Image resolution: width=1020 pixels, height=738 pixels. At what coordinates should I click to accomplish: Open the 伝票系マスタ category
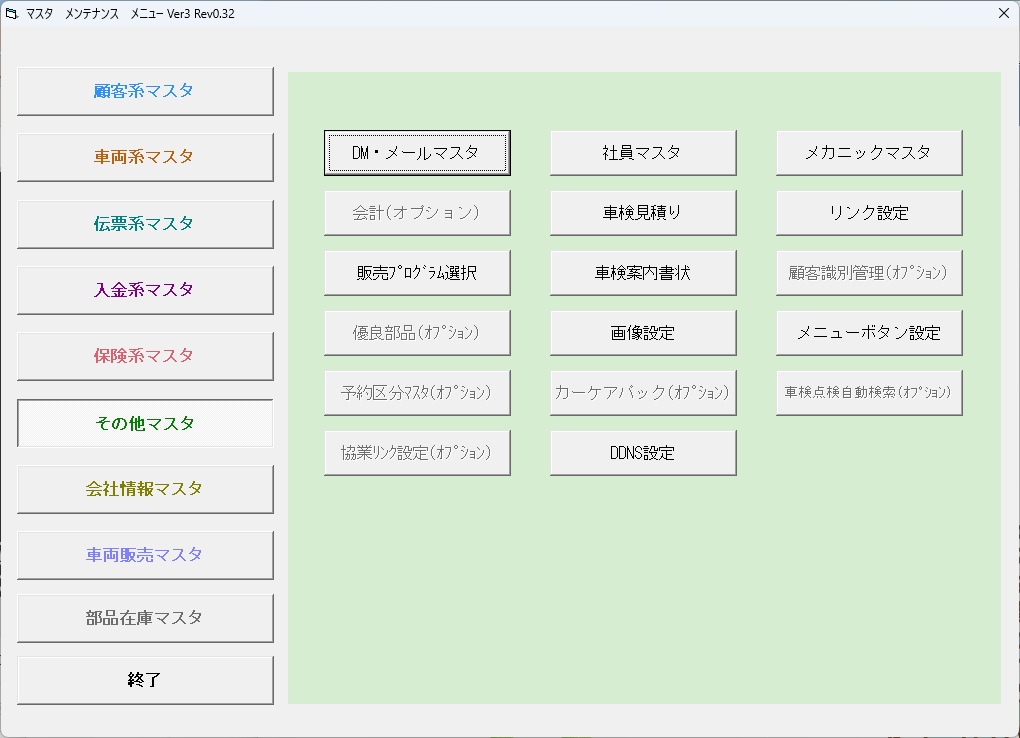click(145, 224)
